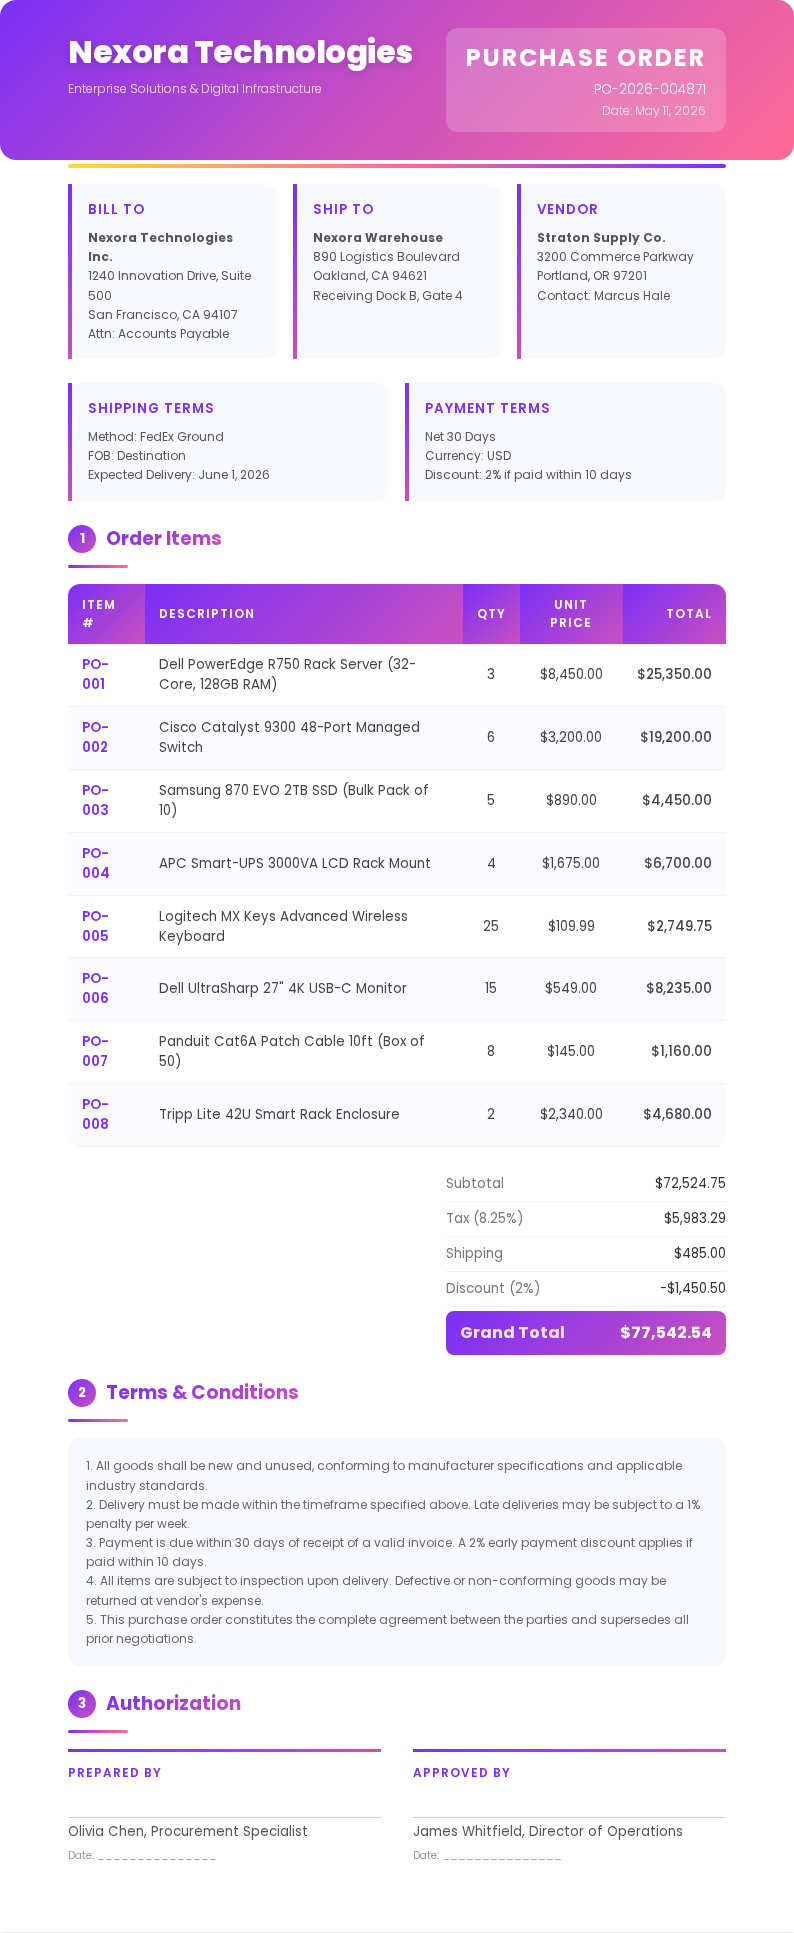Click the date line under Olivia Chen
This screenshot has width=794, height=1933.
pyautogui.click(x=142, y=1855)
